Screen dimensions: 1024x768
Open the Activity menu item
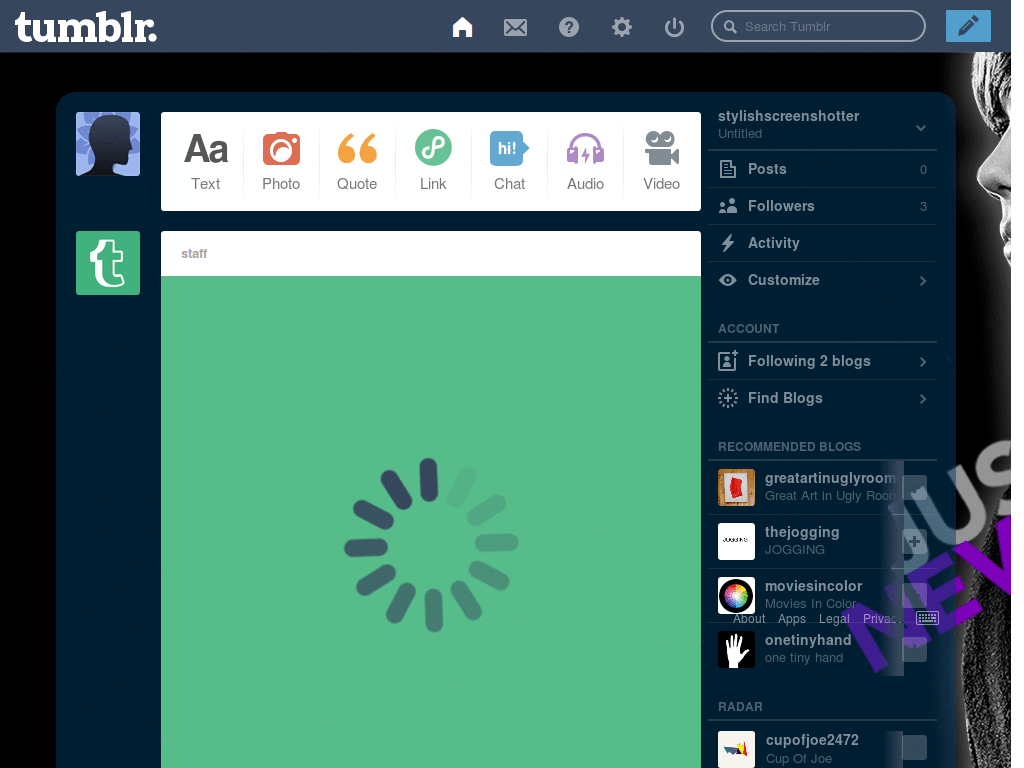(x=773, y=243)
